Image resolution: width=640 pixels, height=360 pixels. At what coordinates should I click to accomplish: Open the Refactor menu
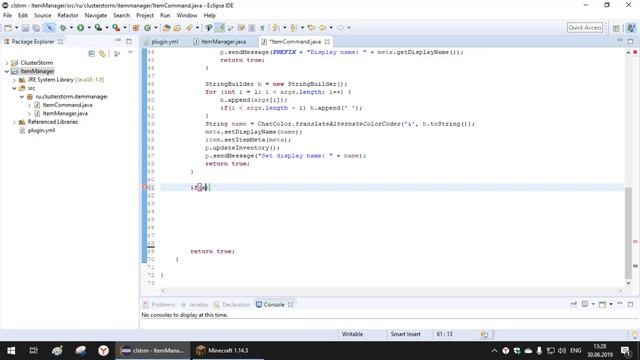tap(68, 15)
